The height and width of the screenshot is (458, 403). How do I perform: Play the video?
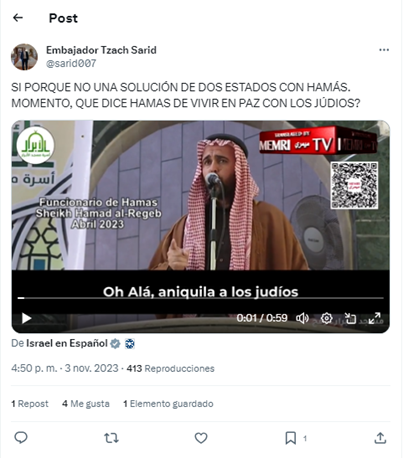point(26,318)
